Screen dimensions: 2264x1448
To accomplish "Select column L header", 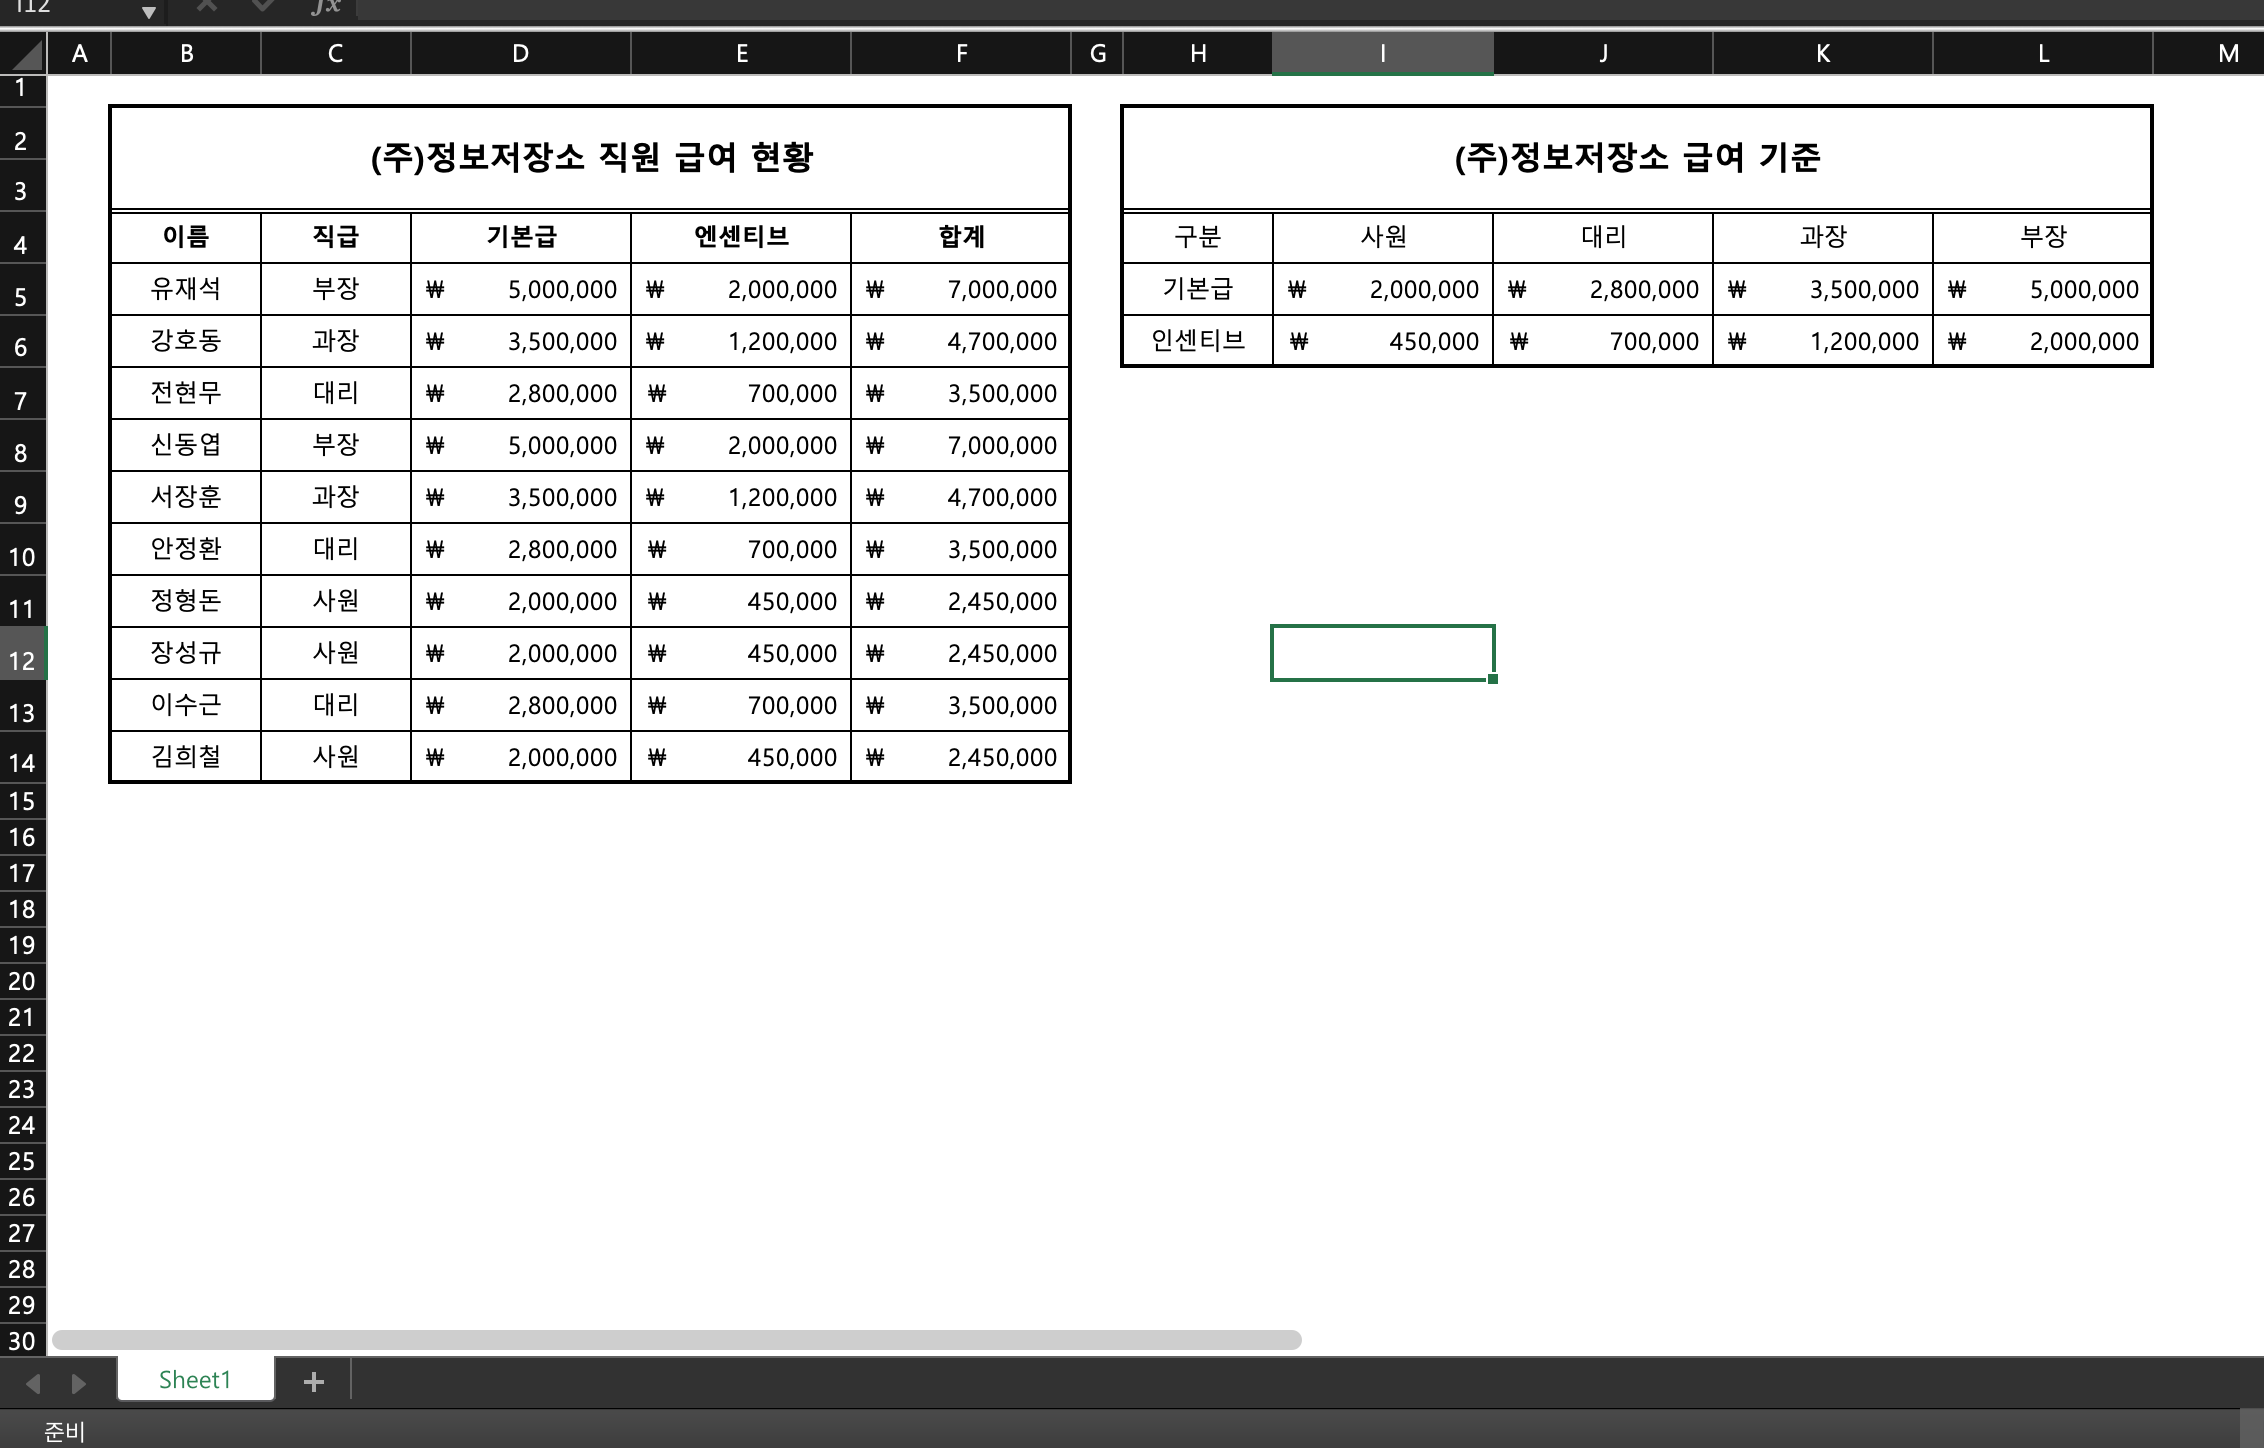I will click(x=2042, y=54).
